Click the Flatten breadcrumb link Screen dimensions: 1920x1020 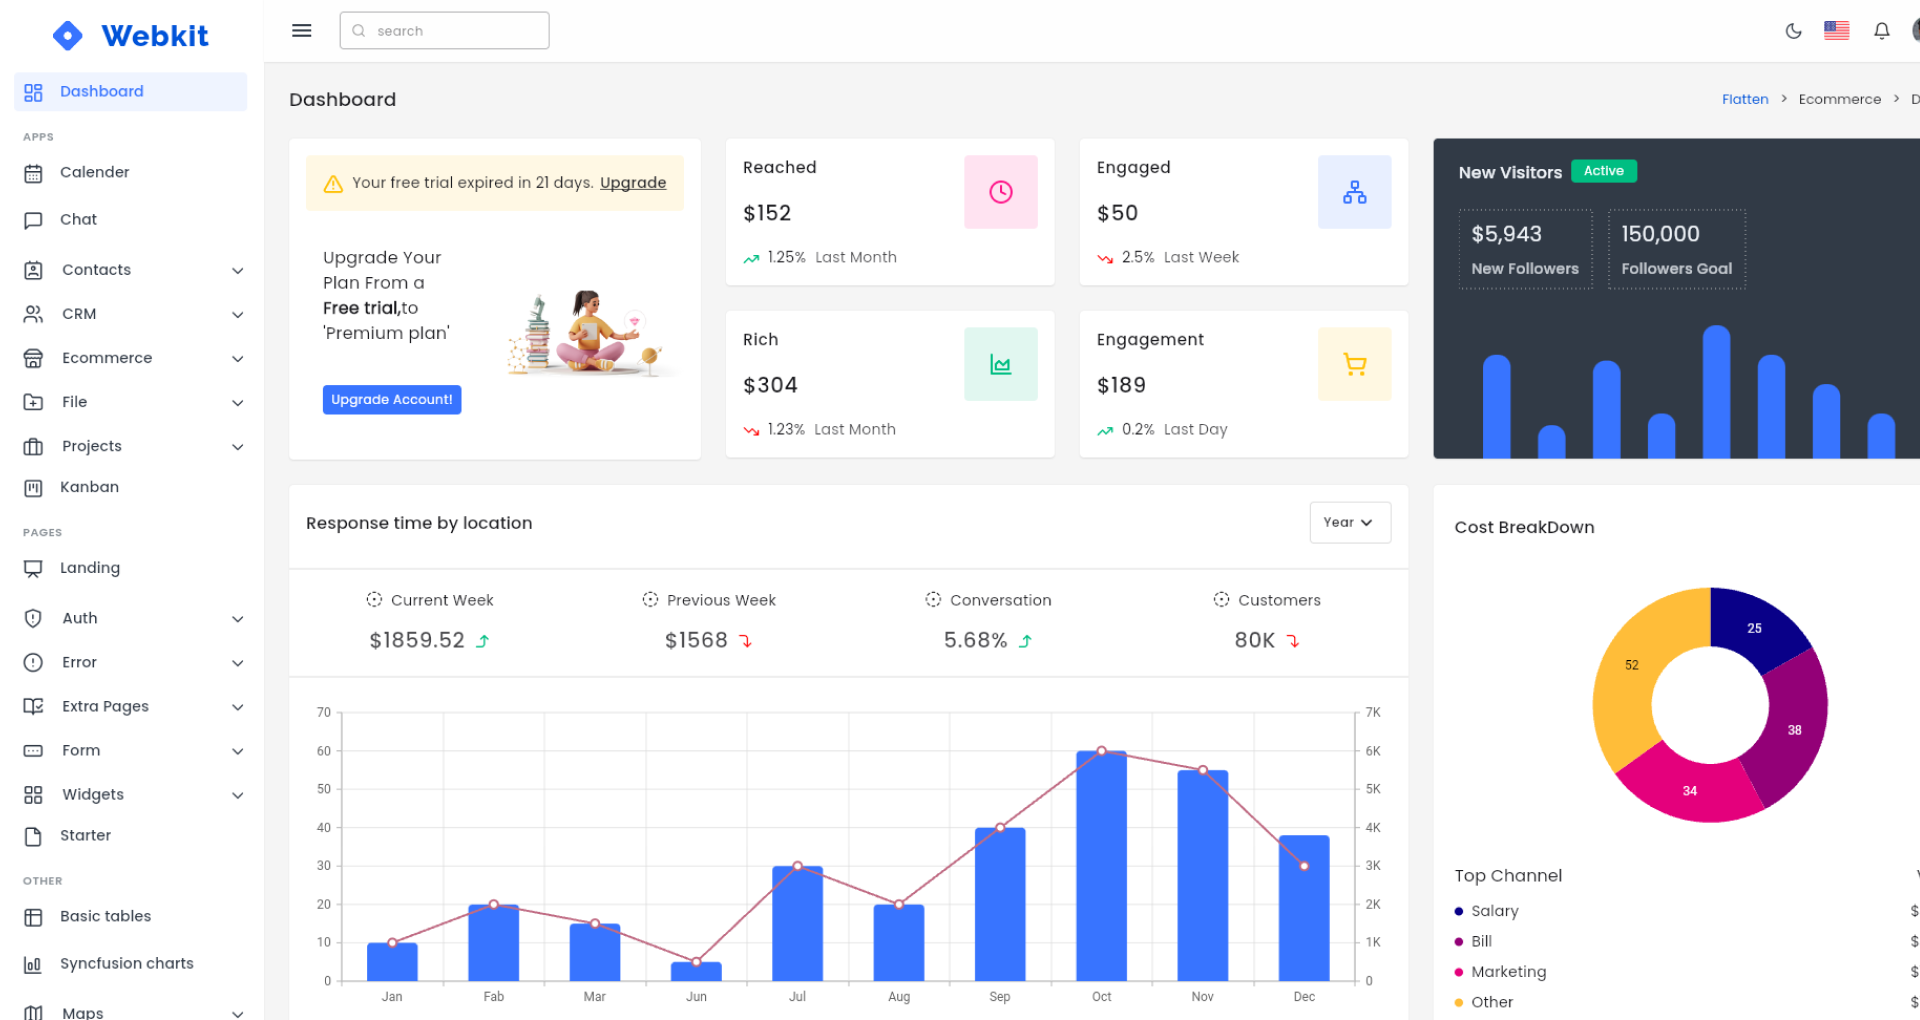coord(1744,99)
